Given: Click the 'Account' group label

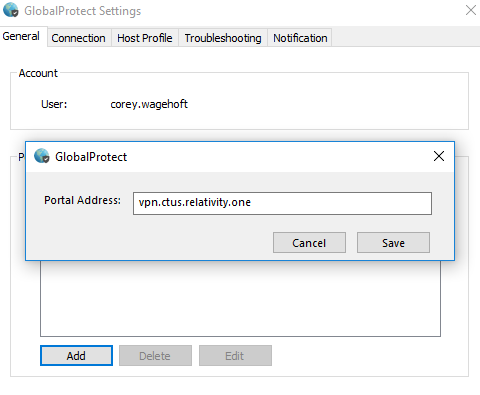Looking at the screenshot, I should [38, 73].
